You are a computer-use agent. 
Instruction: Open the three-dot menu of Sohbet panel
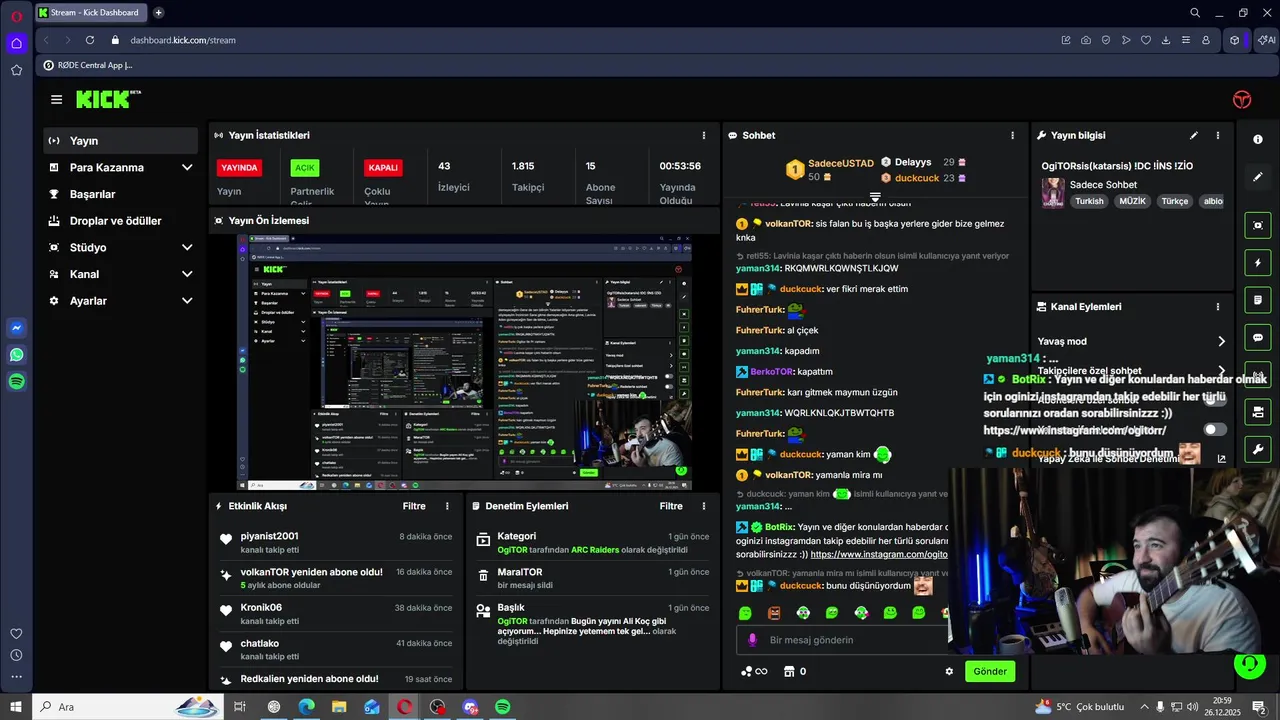1012,135
